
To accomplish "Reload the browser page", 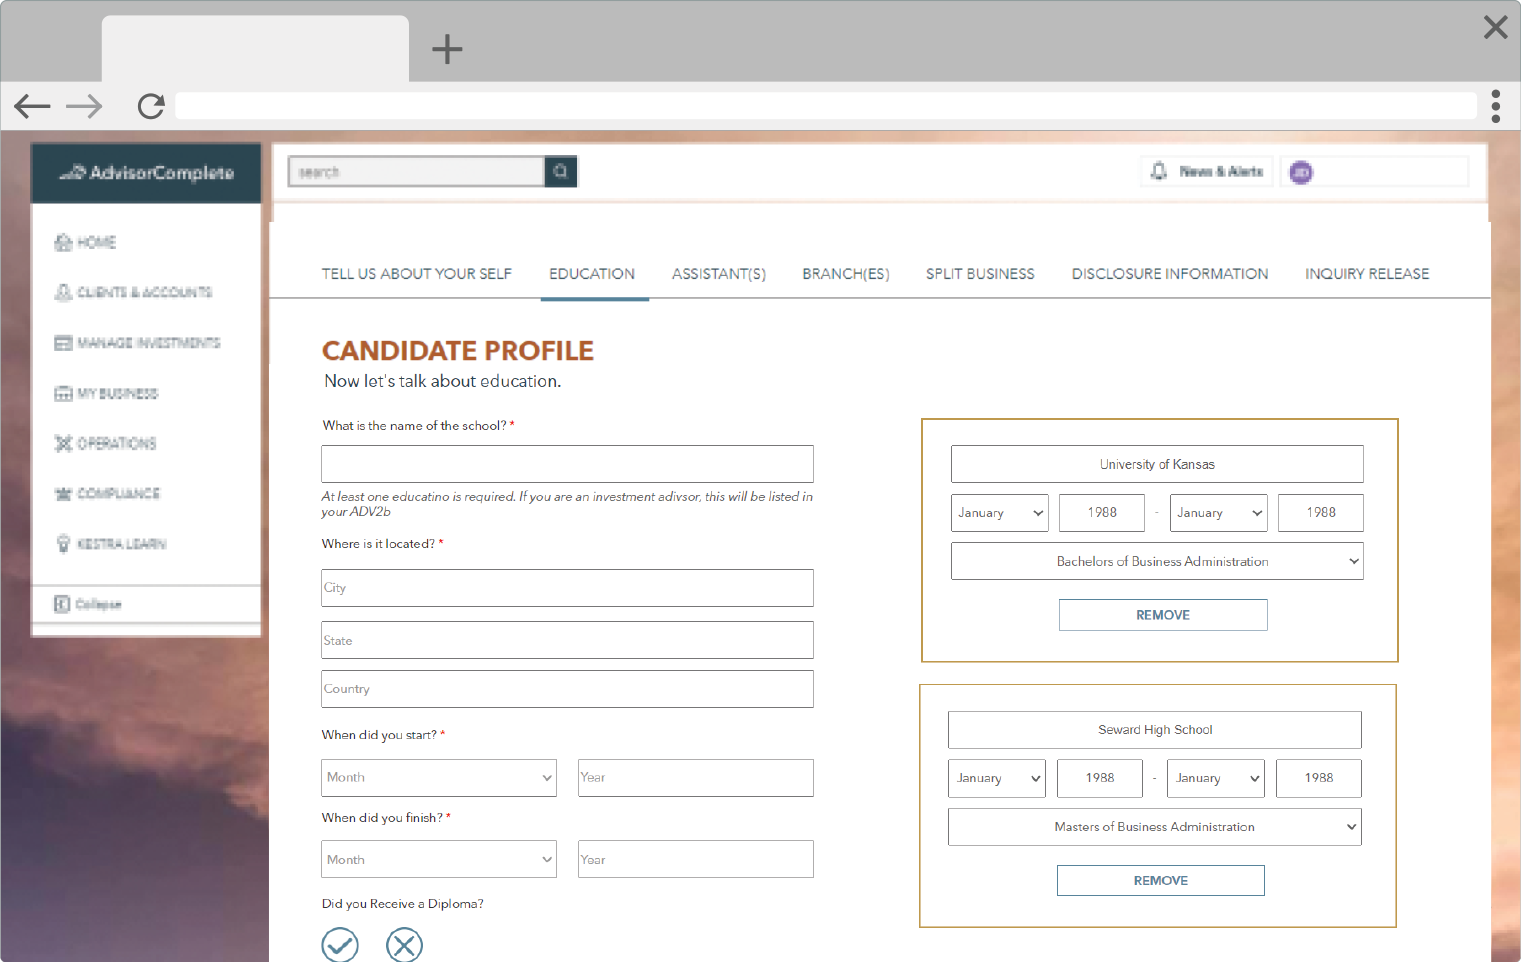I will click(x=151, y=106).
